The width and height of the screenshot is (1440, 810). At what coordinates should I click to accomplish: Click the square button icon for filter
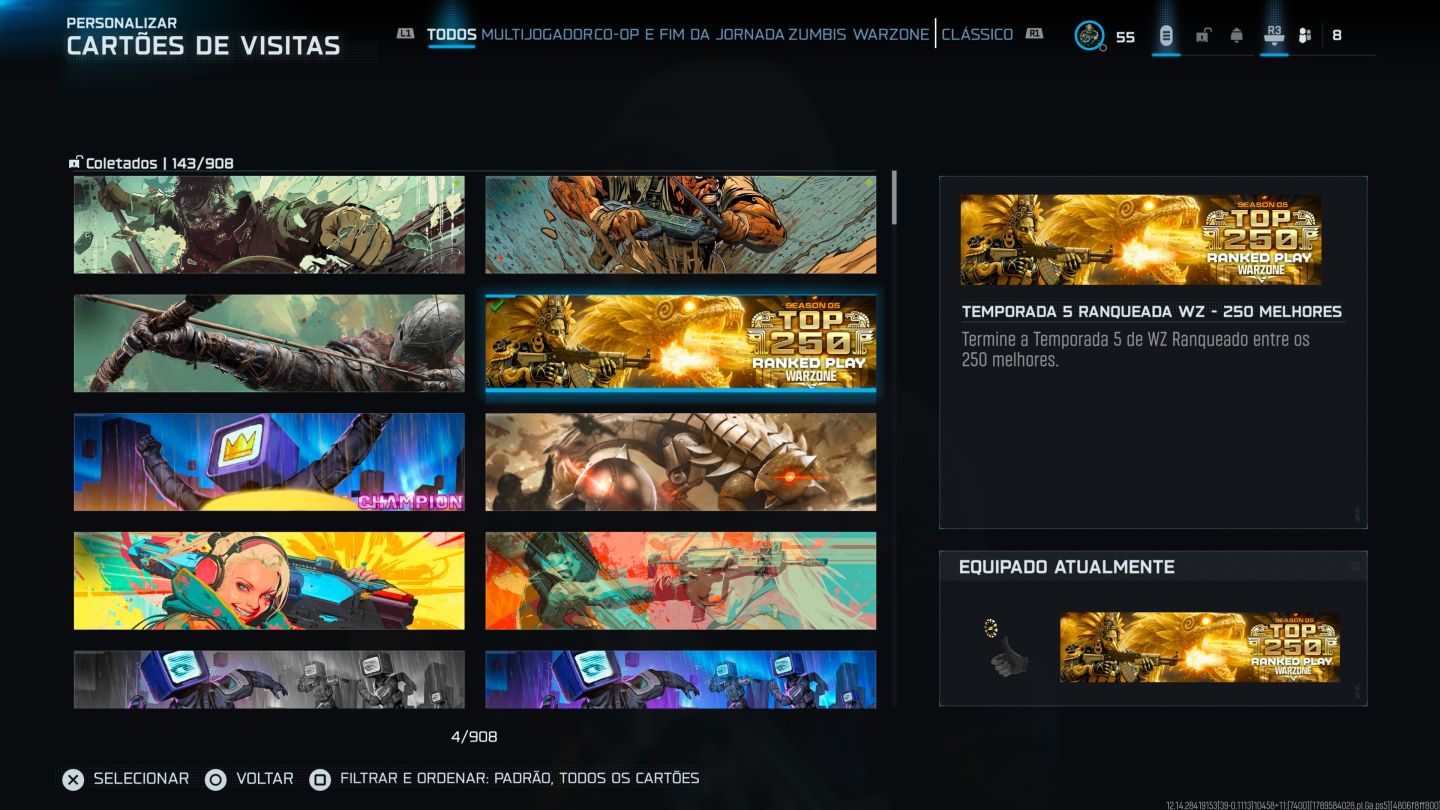click(320, 779)
